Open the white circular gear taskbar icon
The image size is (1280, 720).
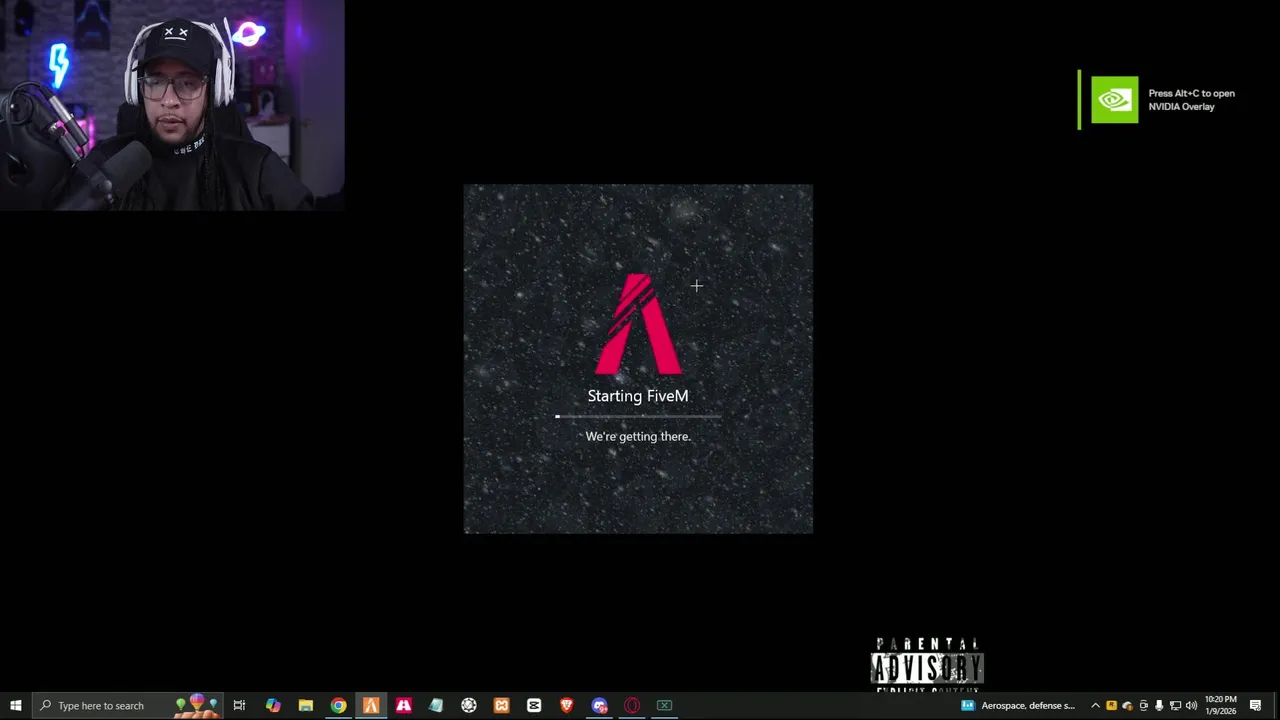469,705
